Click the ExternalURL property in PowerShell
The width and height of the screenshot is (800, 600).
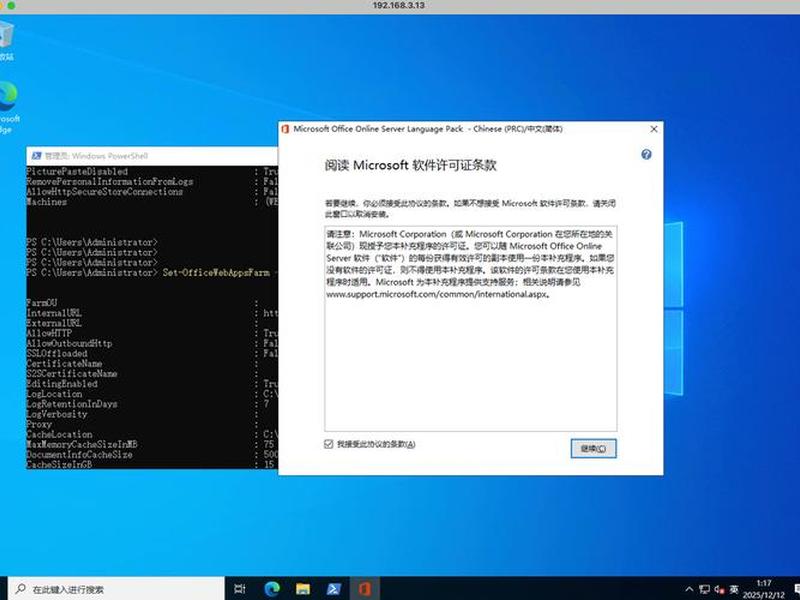tap(54, 323)
